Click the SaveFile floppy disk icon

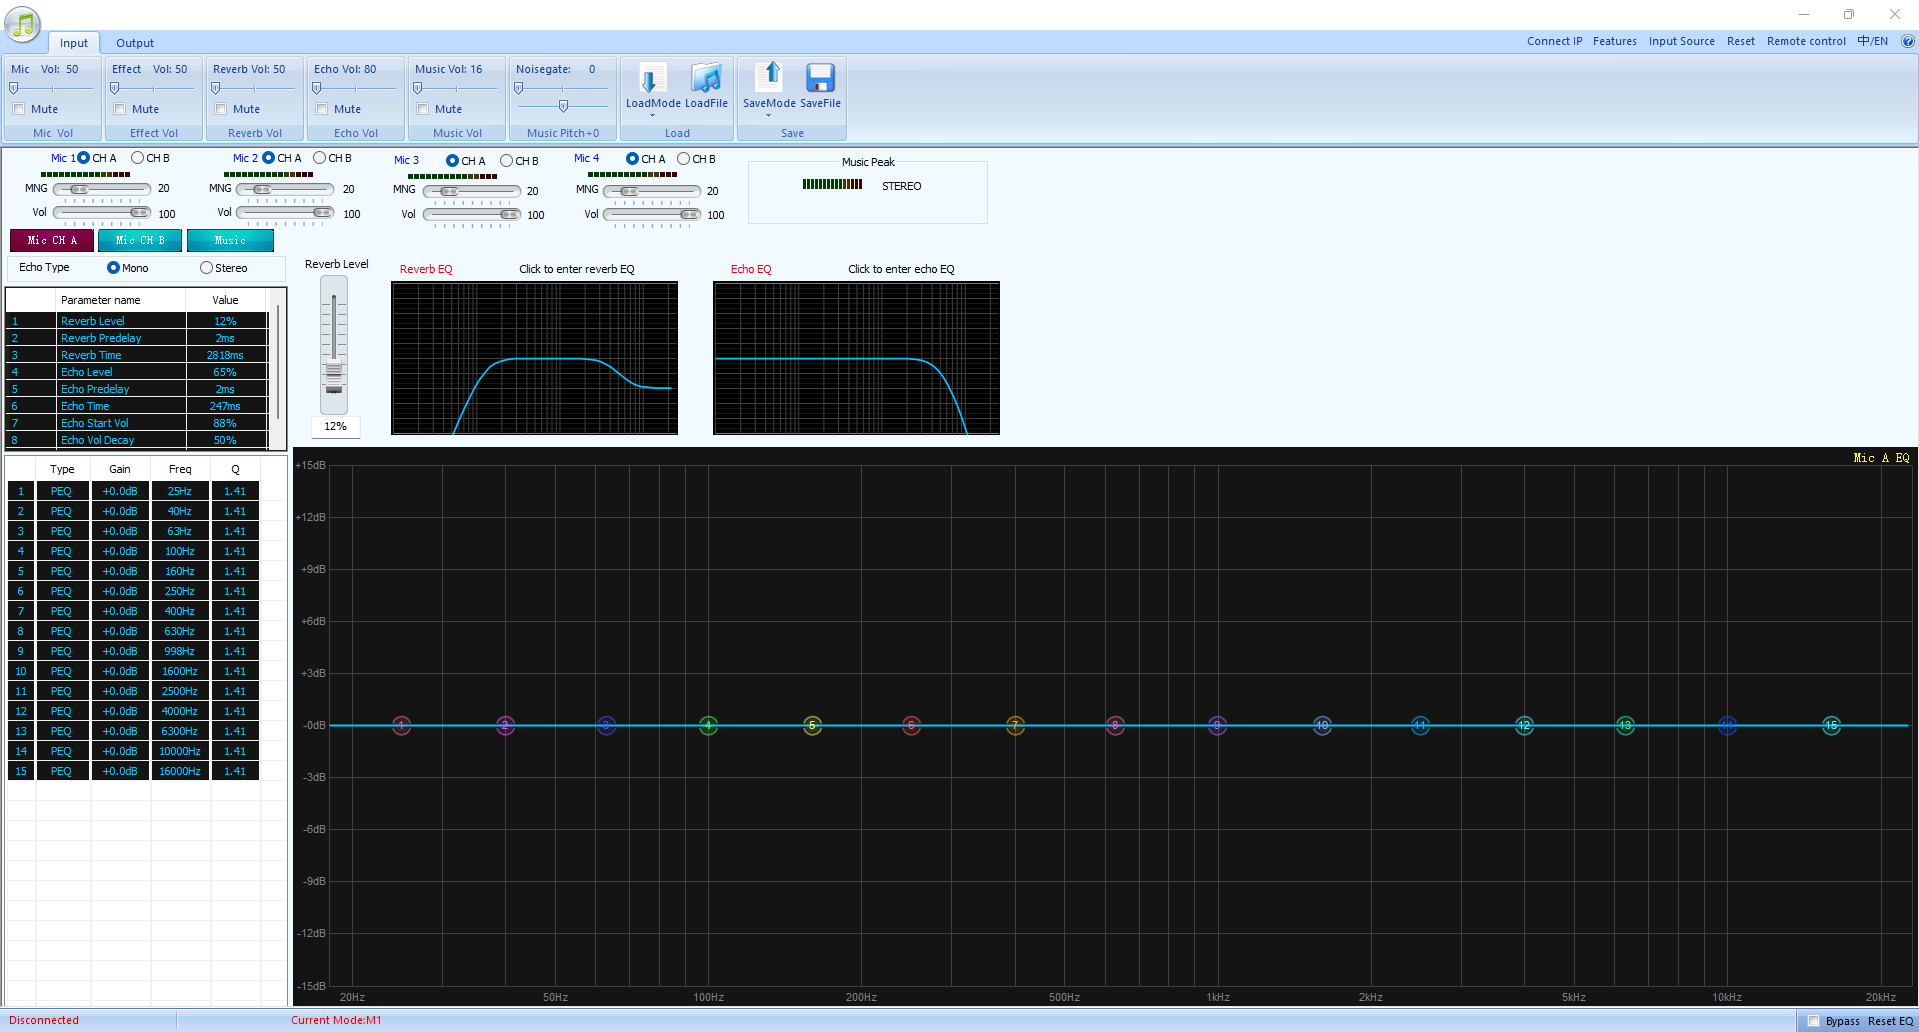coord(820,78)
